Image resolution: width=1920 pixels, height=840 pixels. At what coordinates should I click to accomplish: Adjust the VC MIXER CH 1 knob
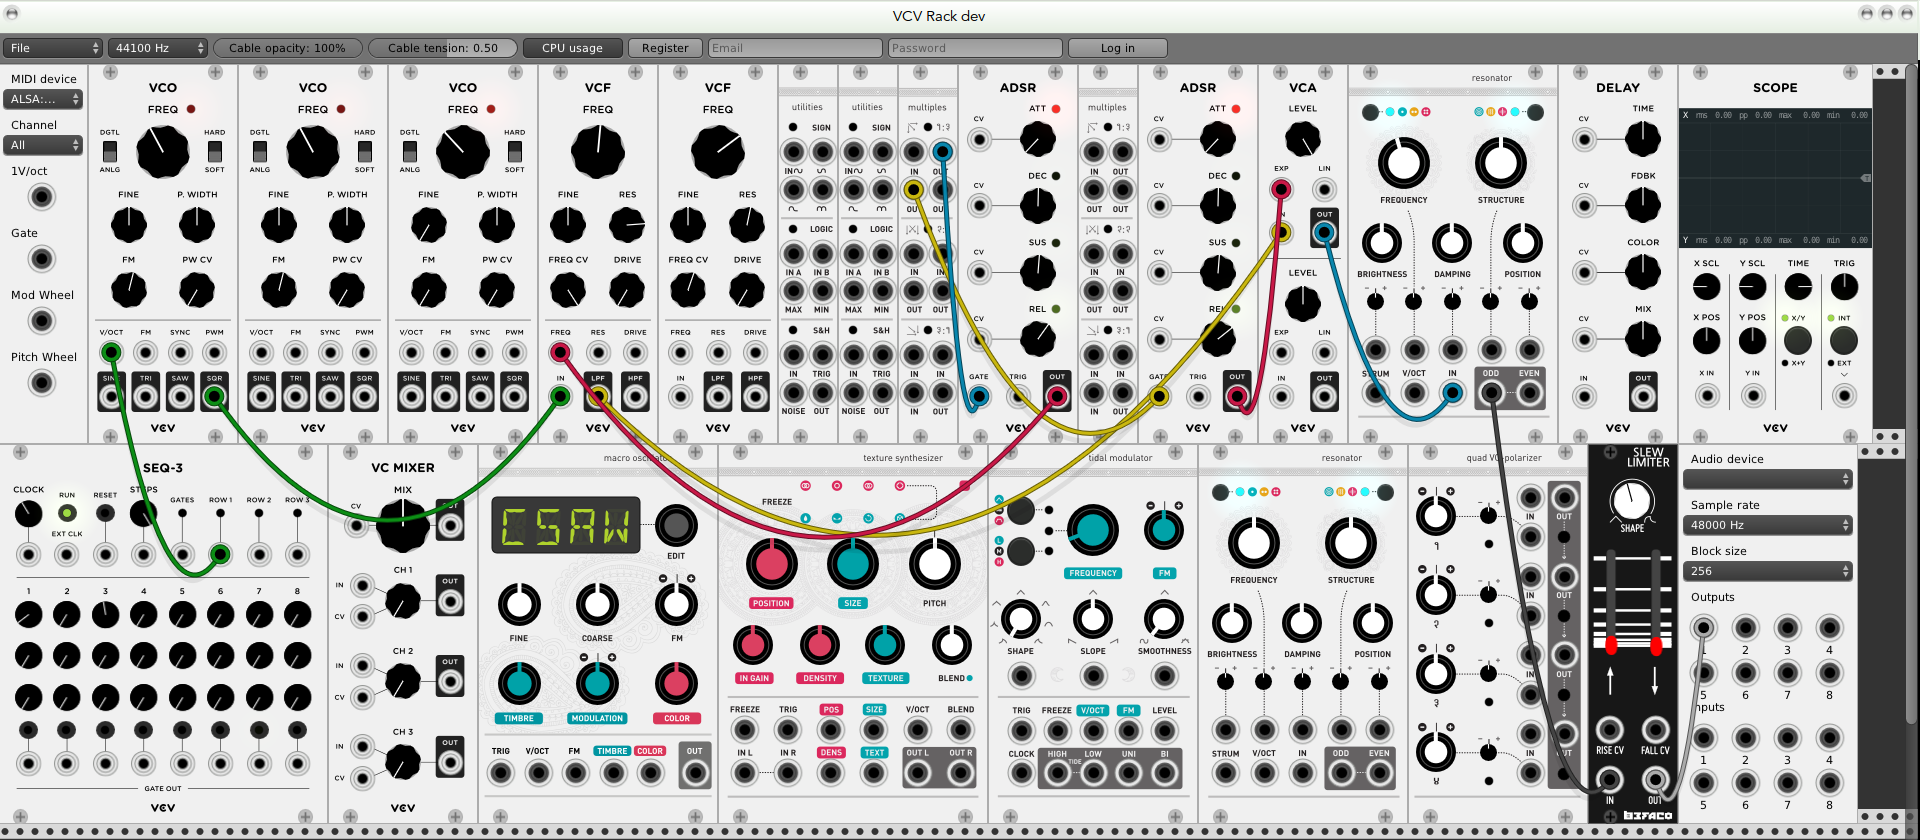(403, 600)
